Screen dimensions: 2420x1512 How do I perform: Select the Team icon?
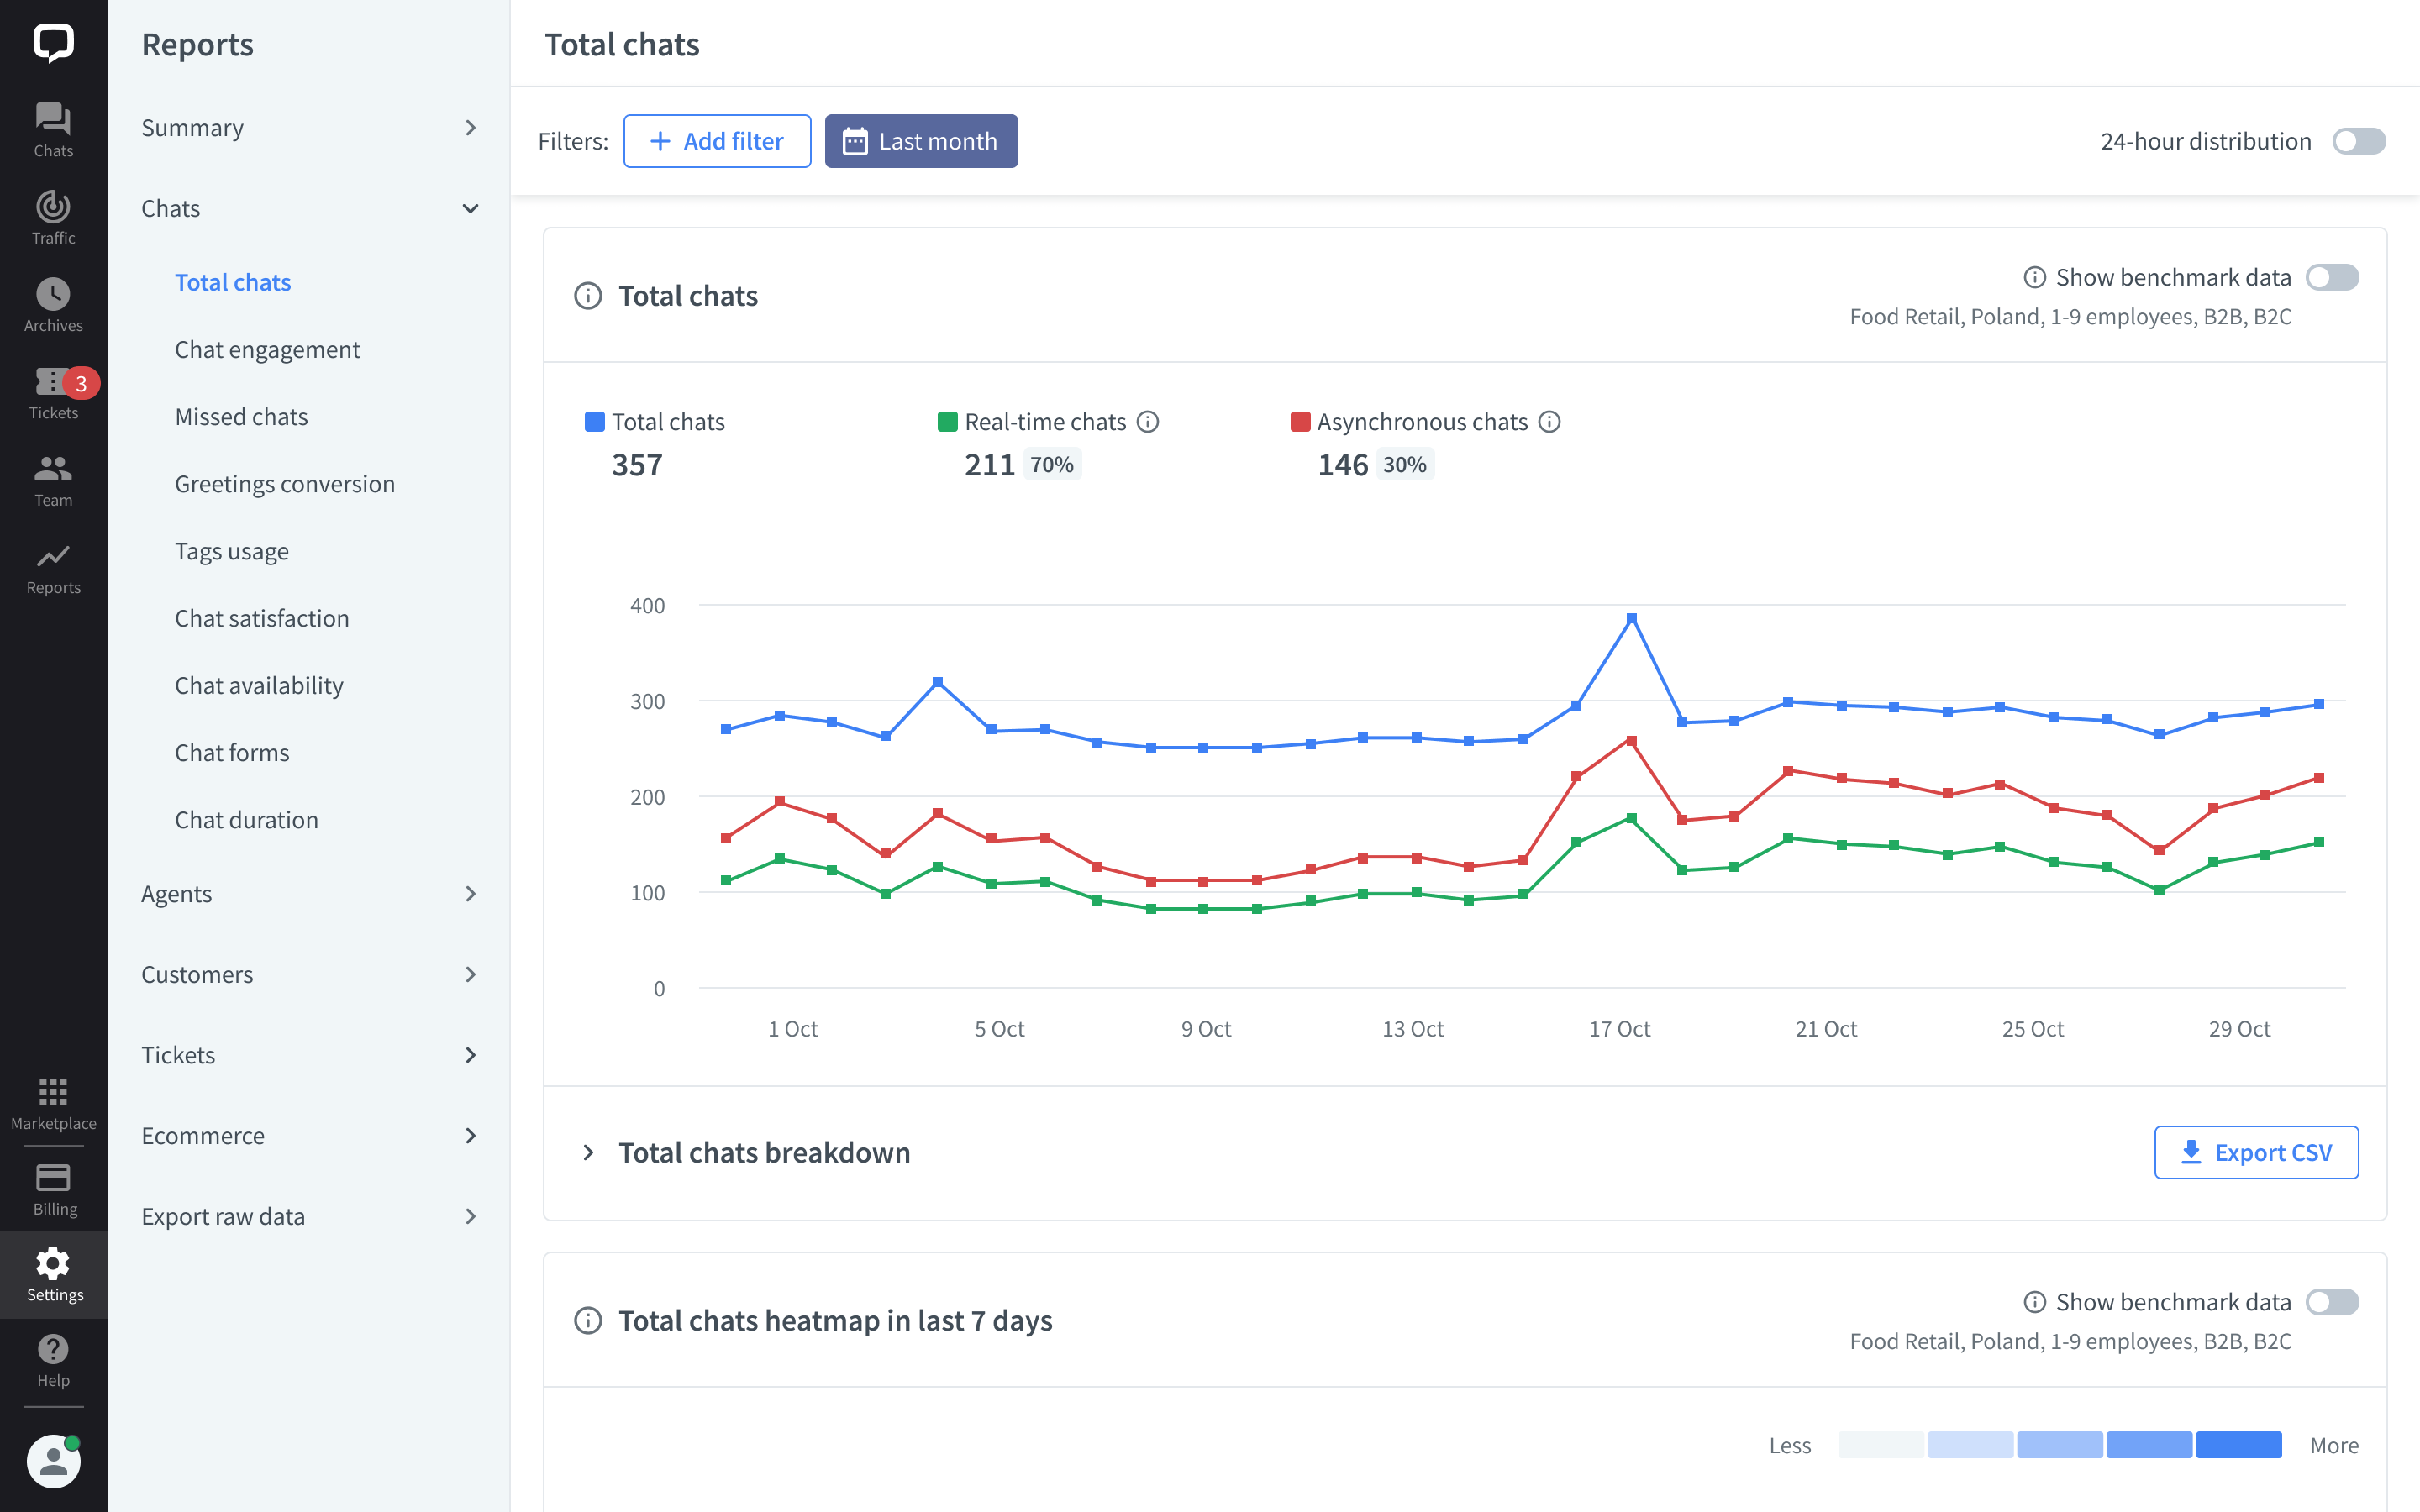pyautogui.click(x=53, y=470)
